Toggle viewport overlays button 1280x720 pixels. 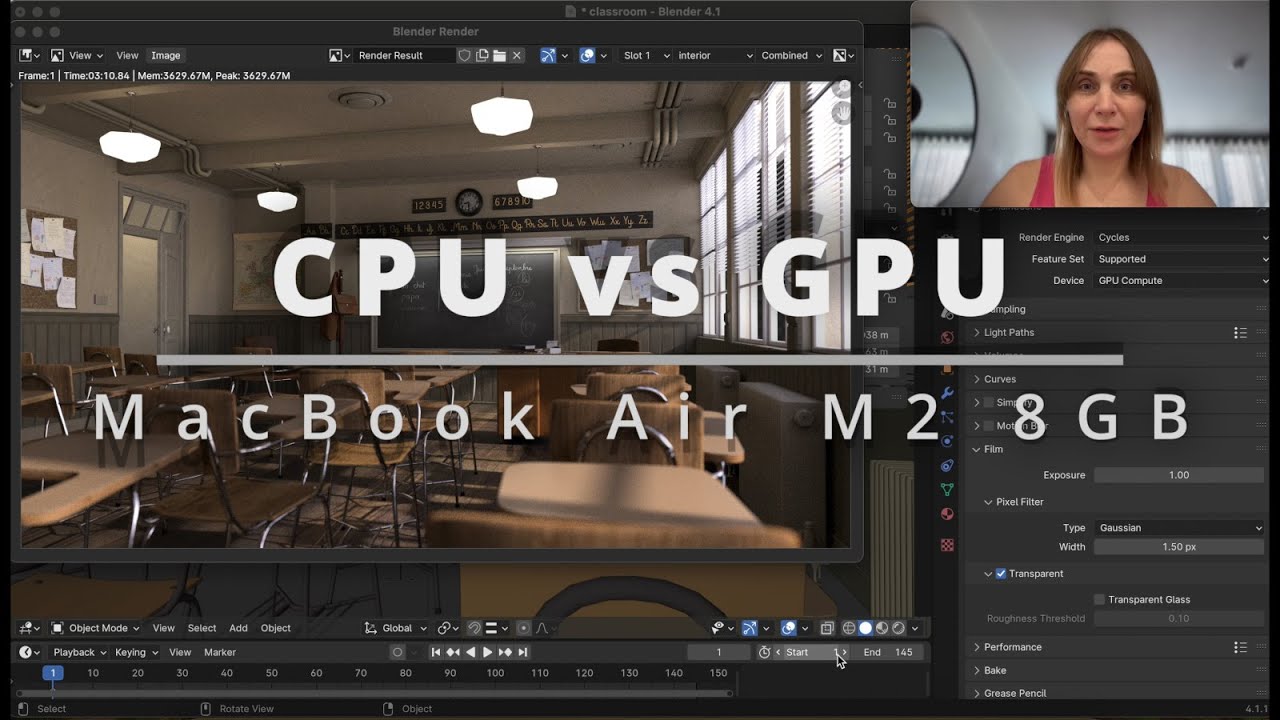tap(788, 628)
